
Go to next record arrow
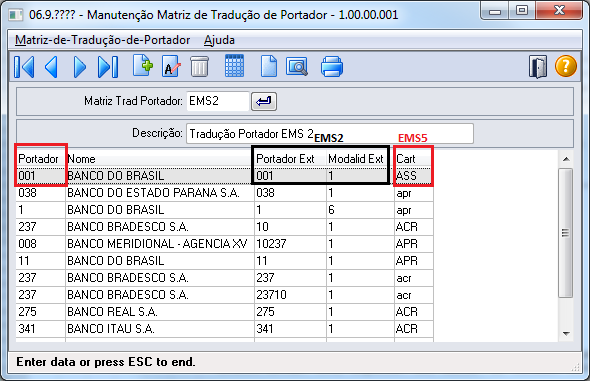[x=79, y=67]
